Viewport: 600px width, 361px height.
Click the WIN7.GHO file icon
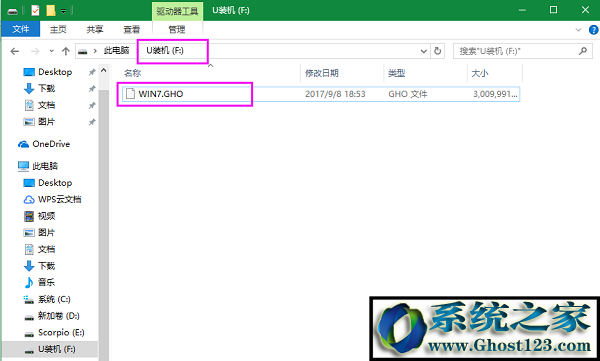pyautogui.click(x=130, y=94)
